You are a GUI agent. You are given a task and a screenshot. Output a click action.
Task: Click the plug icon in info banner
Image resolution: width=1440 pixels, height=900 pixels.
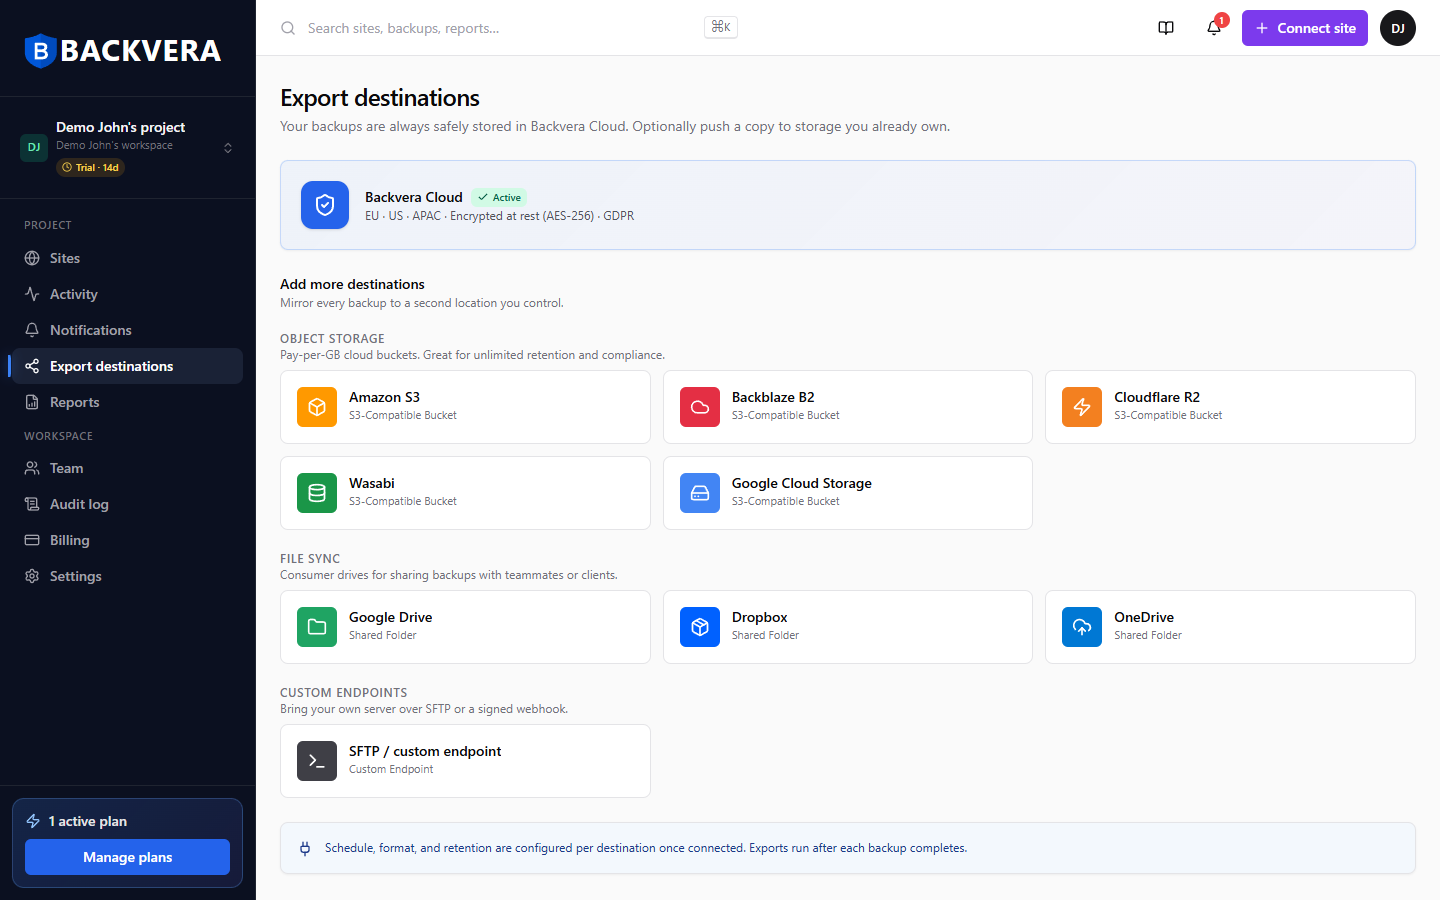305,848
